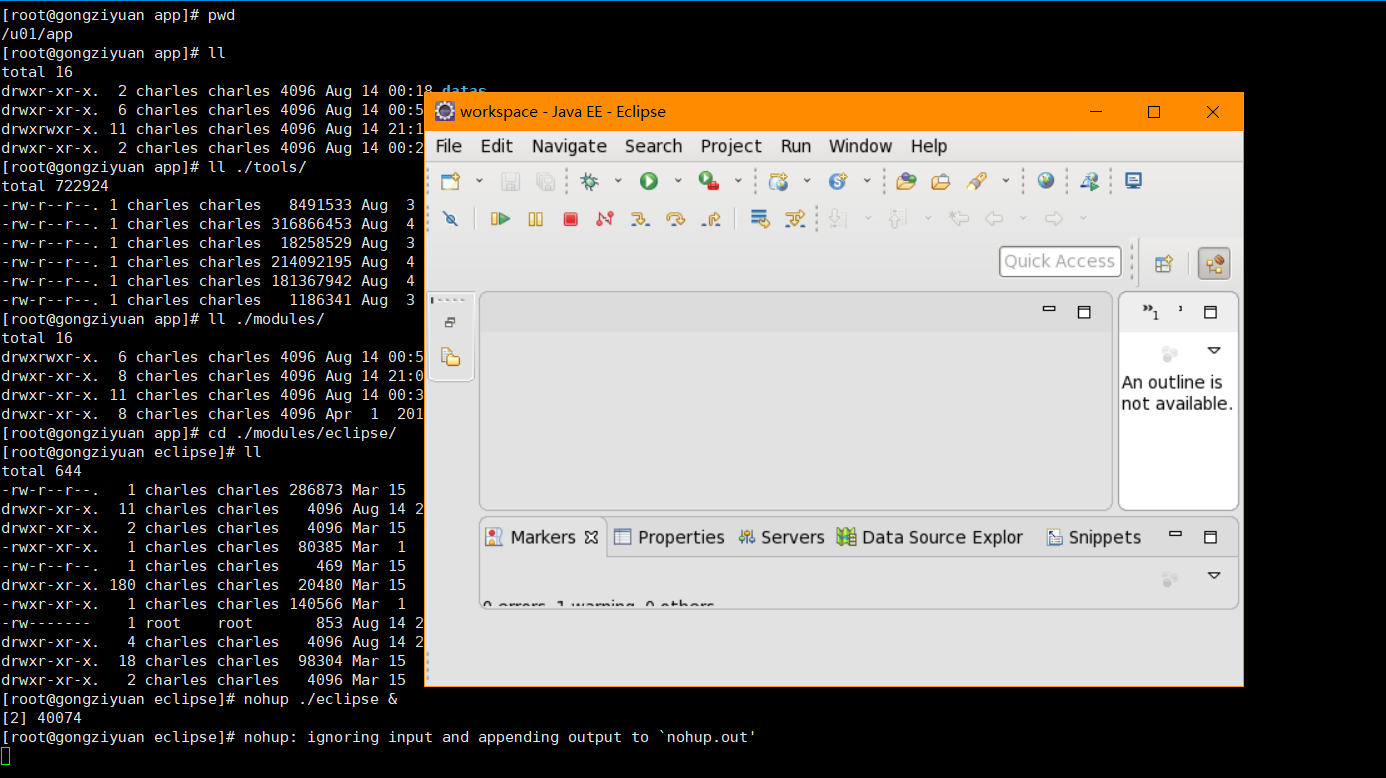Image resolution: width=1386 pixels, height=778 pixels.
Task: Click the New wizard icon in Eclipse toolbar
Action: (451, 181)
